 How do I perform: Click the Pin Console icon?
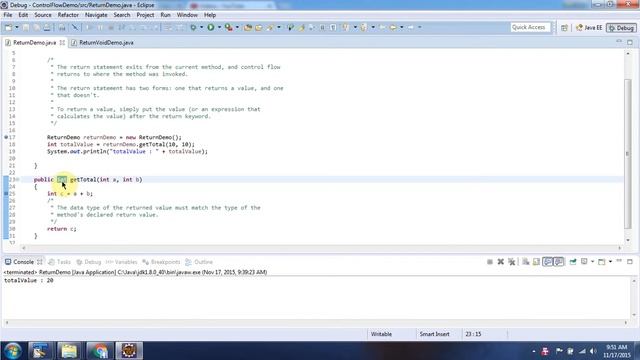pos(573,262)
